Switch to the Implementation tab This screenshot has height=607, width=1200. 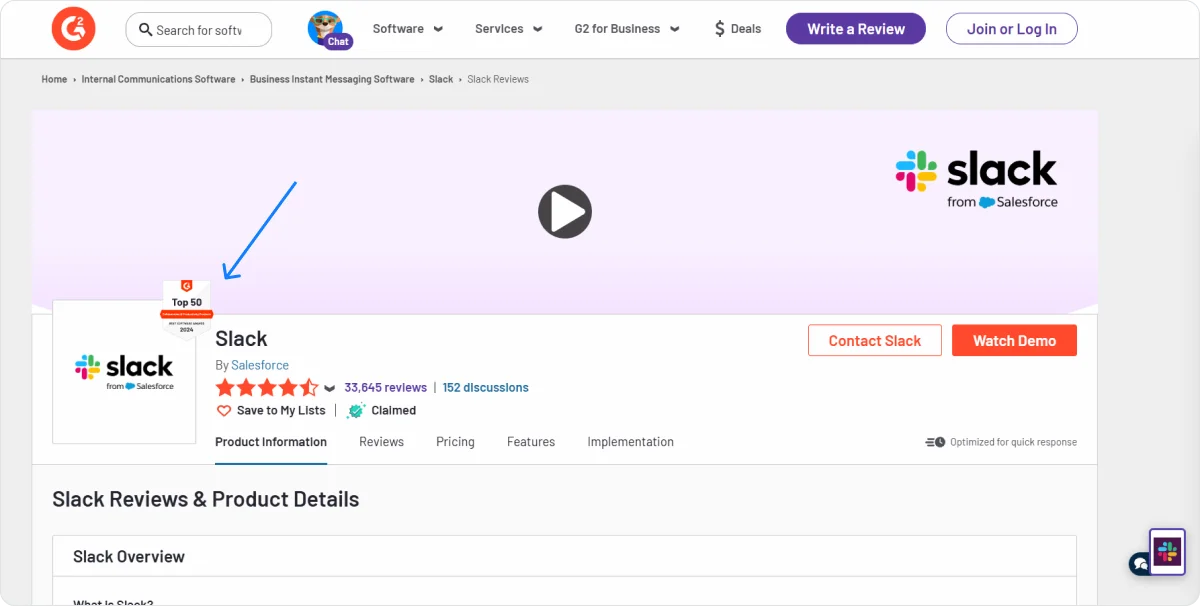pos(631,442)
